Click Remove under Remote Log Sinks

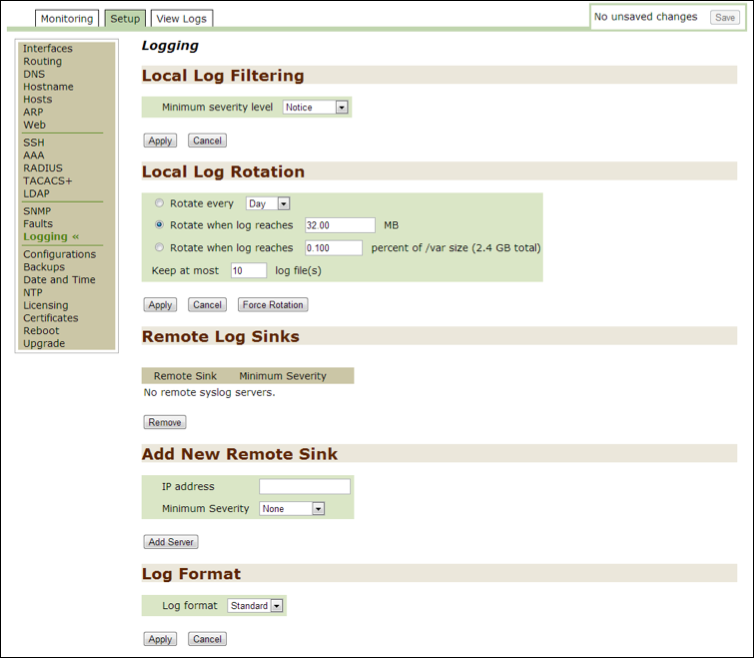[165, 422]
